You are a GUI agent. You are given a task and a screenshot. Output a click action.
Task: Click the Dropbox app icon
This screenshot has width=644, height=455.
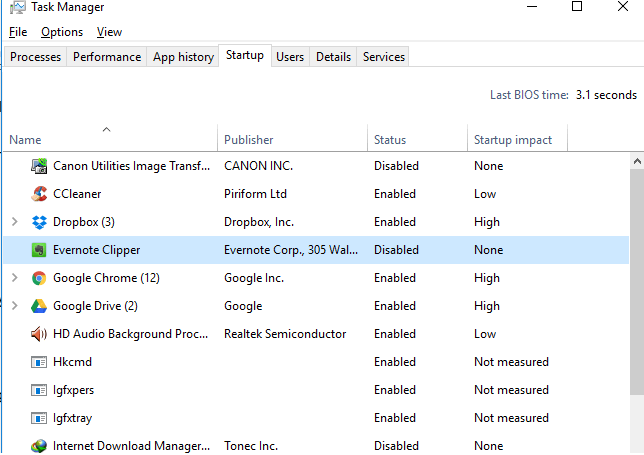[39, 222]
